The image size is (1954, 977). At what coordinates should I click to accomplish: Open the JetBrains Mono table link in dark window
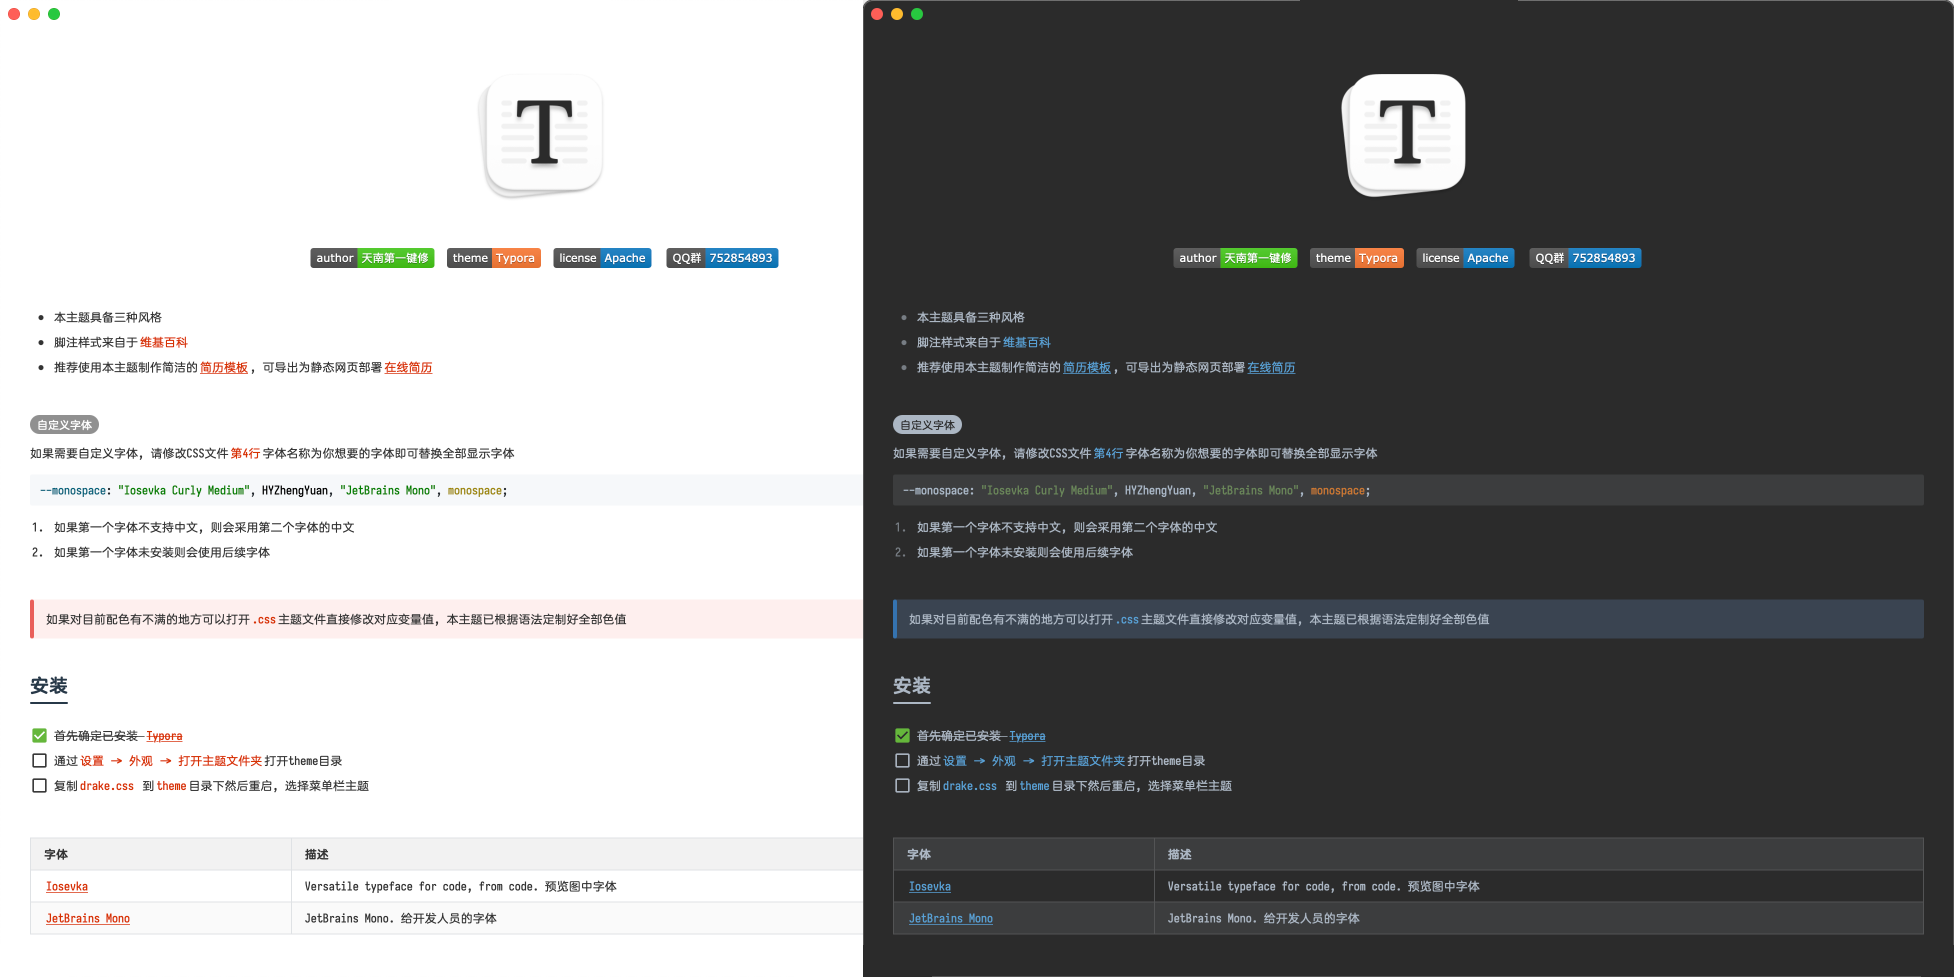point(951,919)
